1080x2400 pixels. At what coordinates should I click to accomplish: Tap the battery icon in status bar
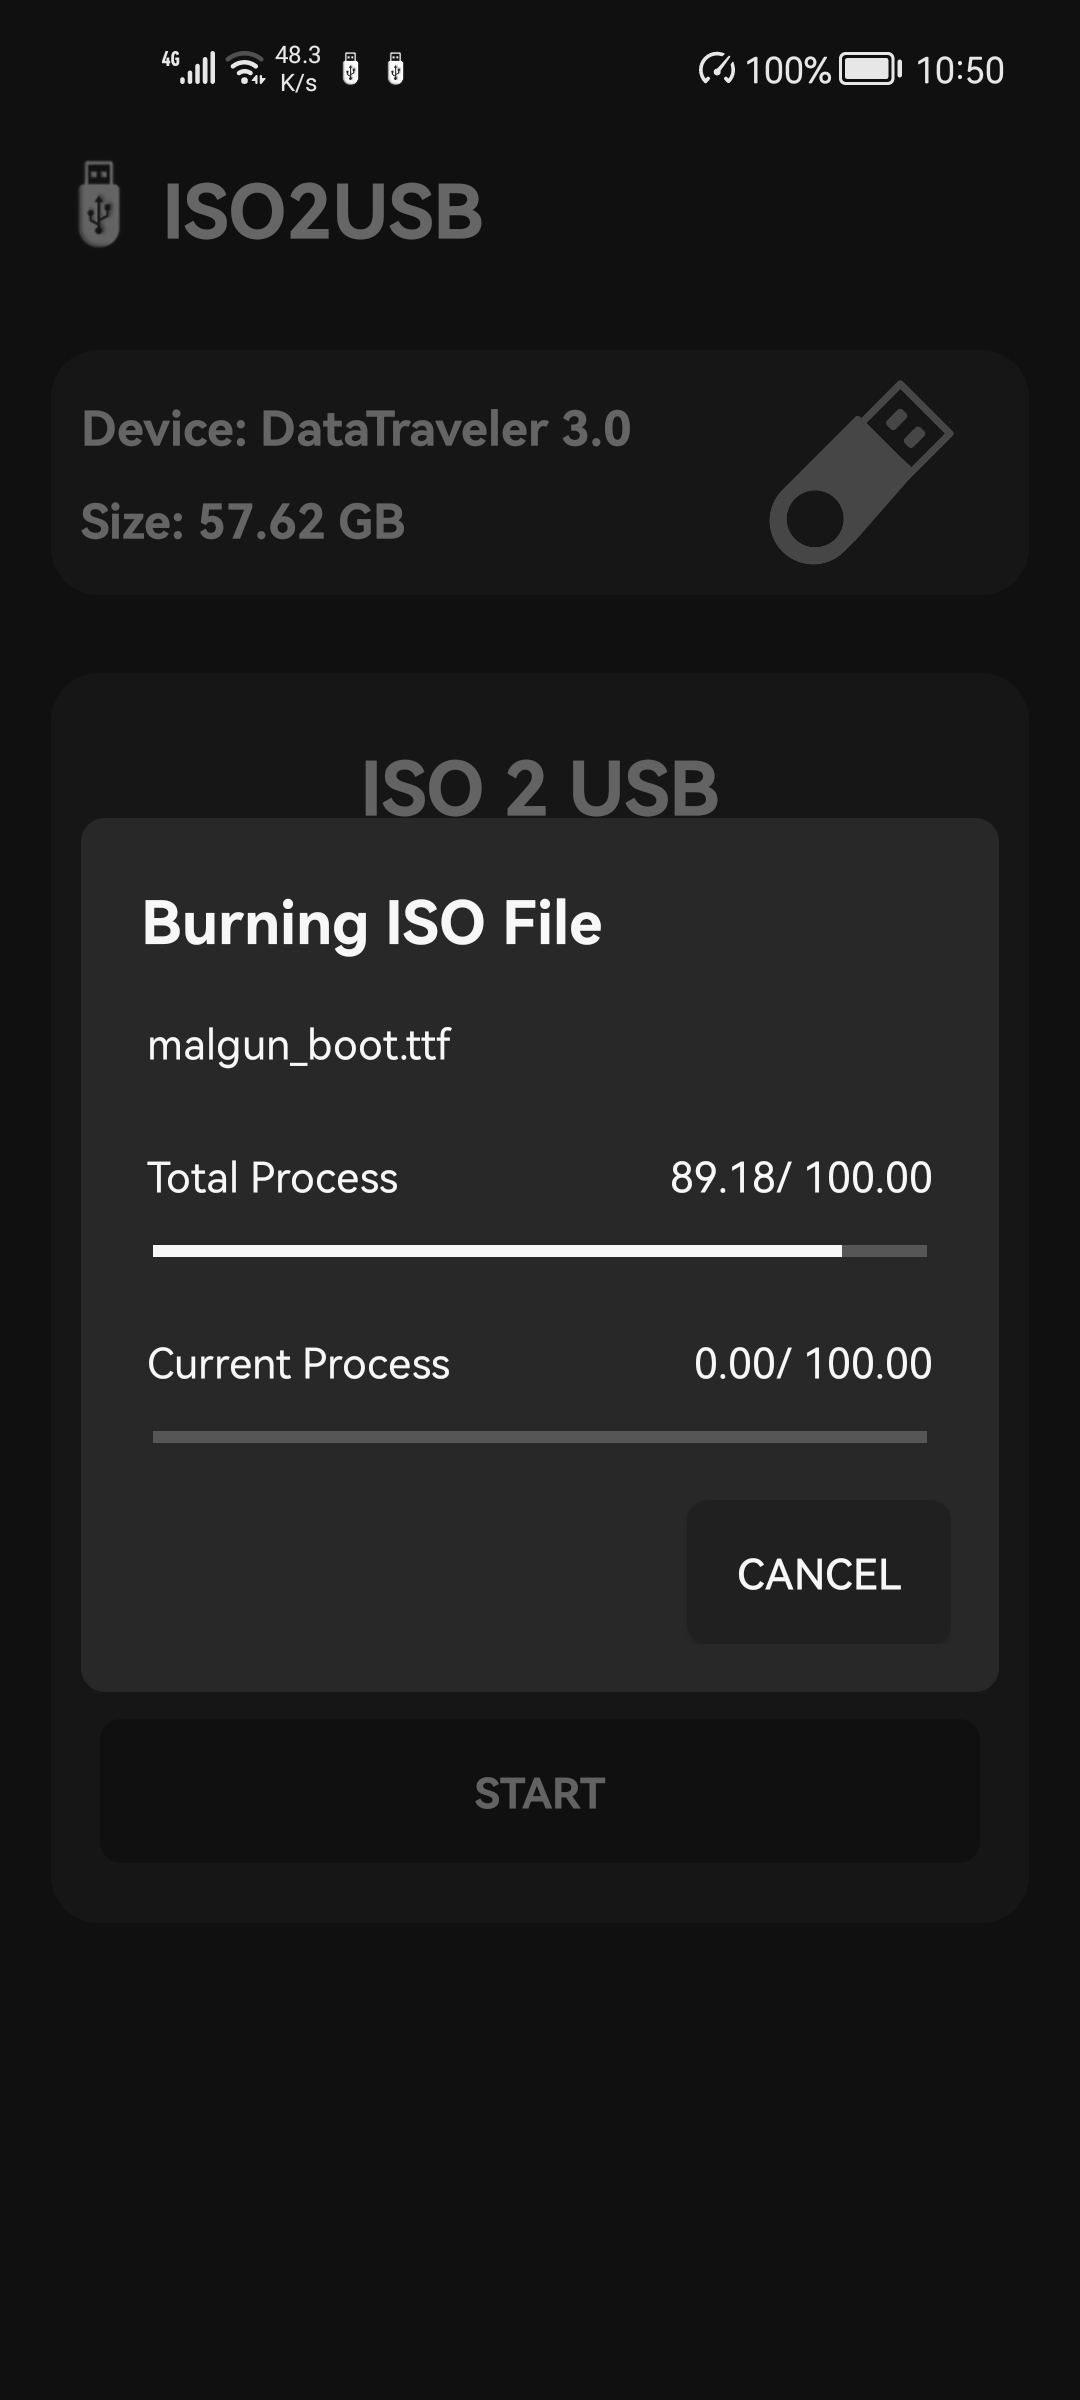pos(869,69)
